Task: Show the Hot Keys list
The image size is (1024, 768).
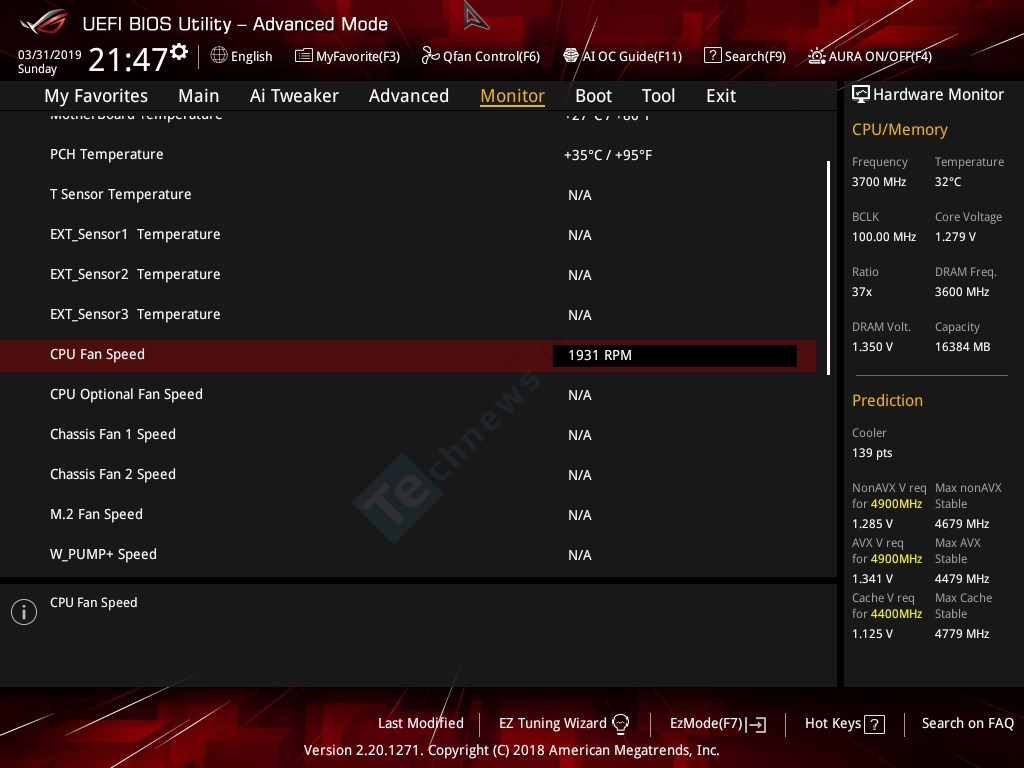Action: (833, 723)
